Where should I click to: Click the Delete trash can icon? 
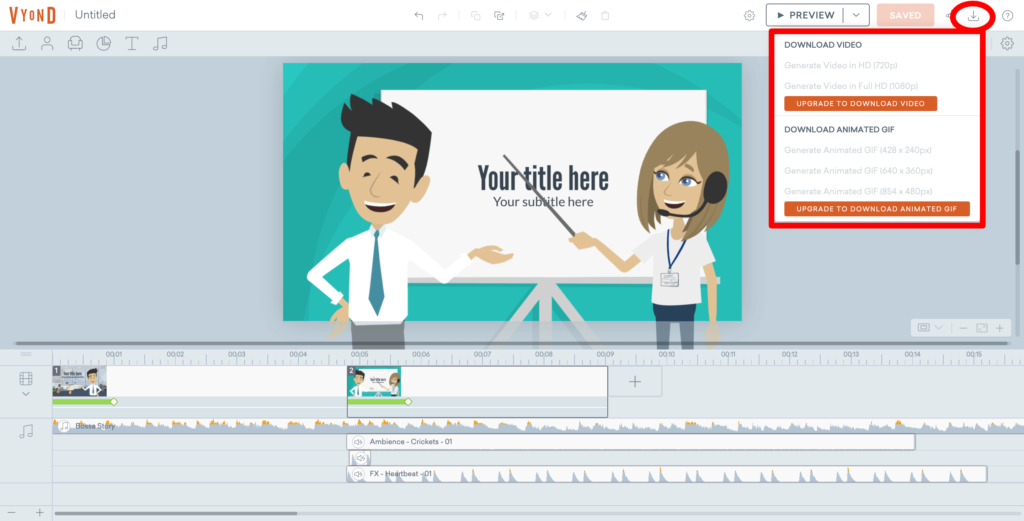[x=605, y=16]
